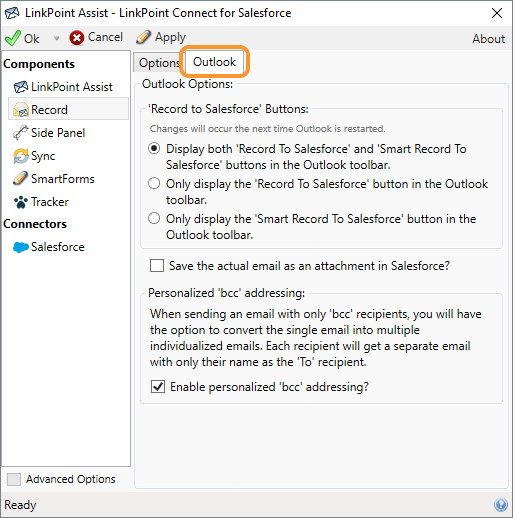This screenshot has width=513, height=518.
Task: Toggle the Advanced Options checkbox
Action: 14,479
